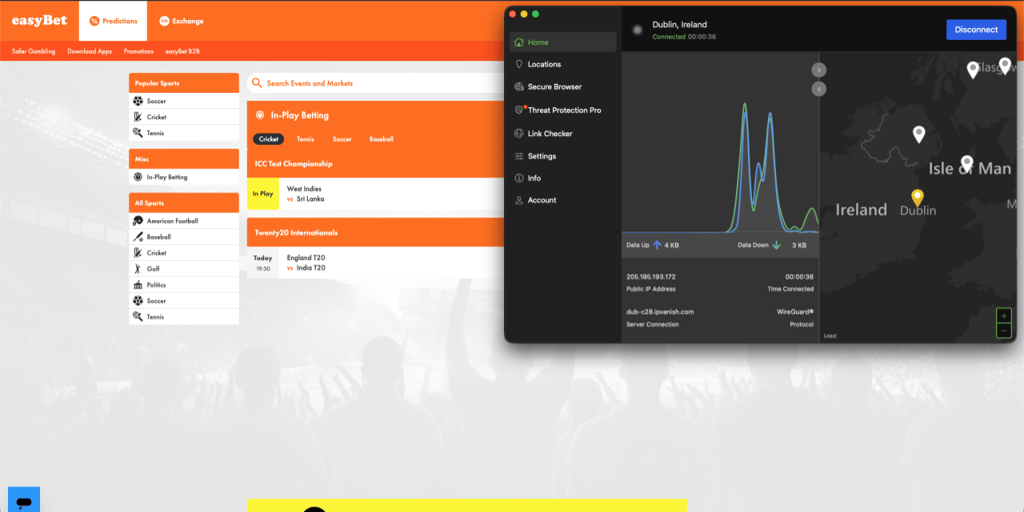This screenshot has height=512, width=1024.
Task: Click the Twenty20 Internationals header
Action: (x=376, y=232)
